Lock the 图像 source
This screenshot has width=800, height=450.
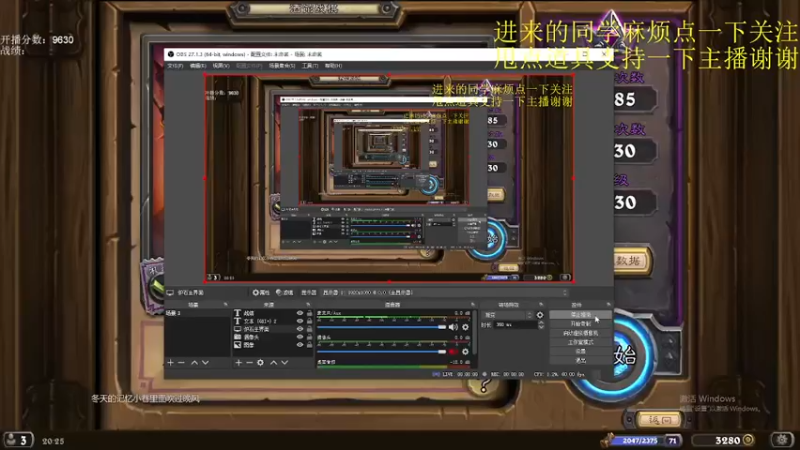pos(309,345)
